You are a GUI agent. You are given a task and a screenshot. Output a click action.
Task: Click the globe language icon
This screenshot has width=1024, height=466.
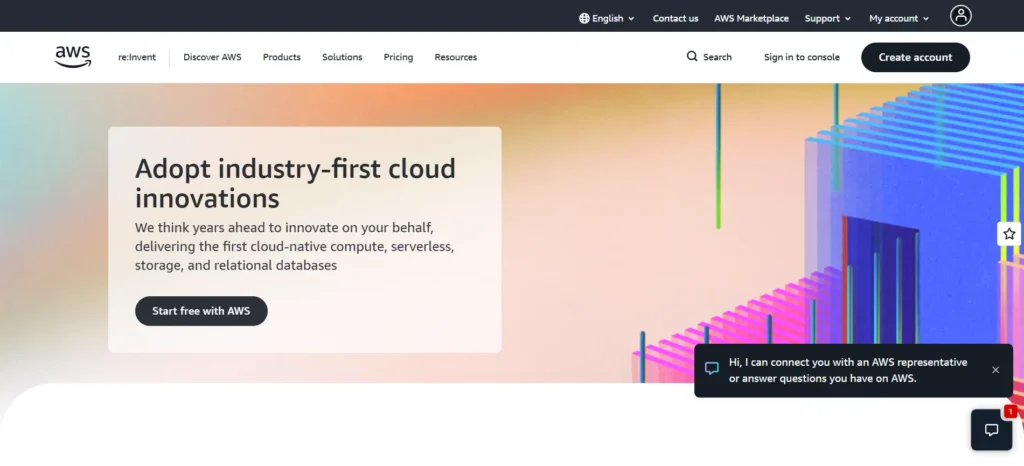(x=584, y=18)
